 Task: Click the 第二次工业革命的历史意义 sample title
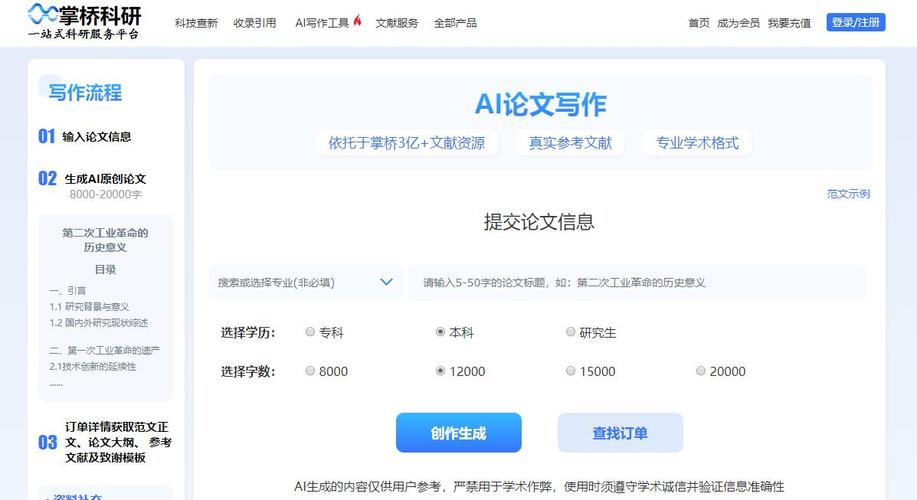click(105, 240)
